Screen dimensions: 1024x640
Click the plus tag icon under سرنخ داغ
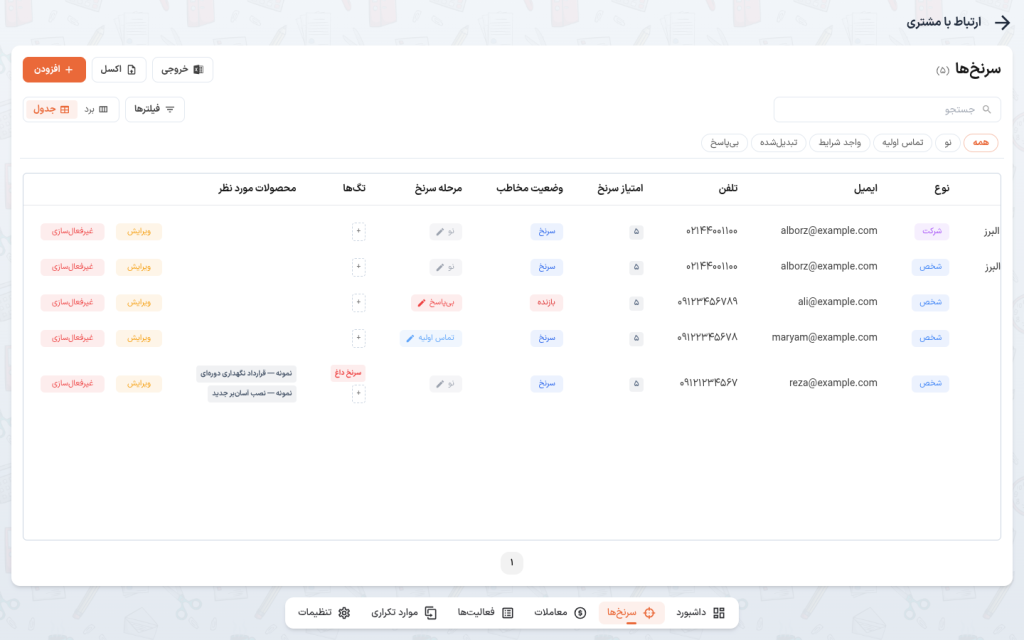pyautogui.click(x=359, y=393)
